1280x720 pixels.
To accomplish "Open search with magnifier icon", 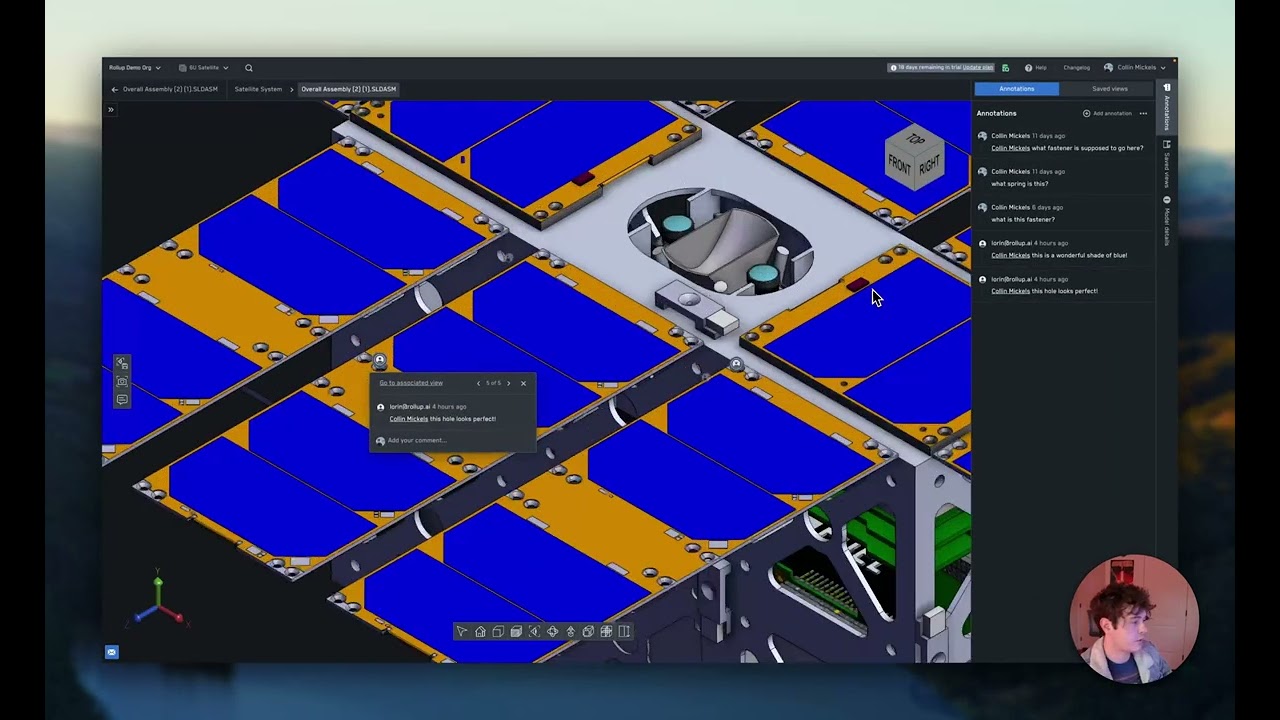I will 249,68.
